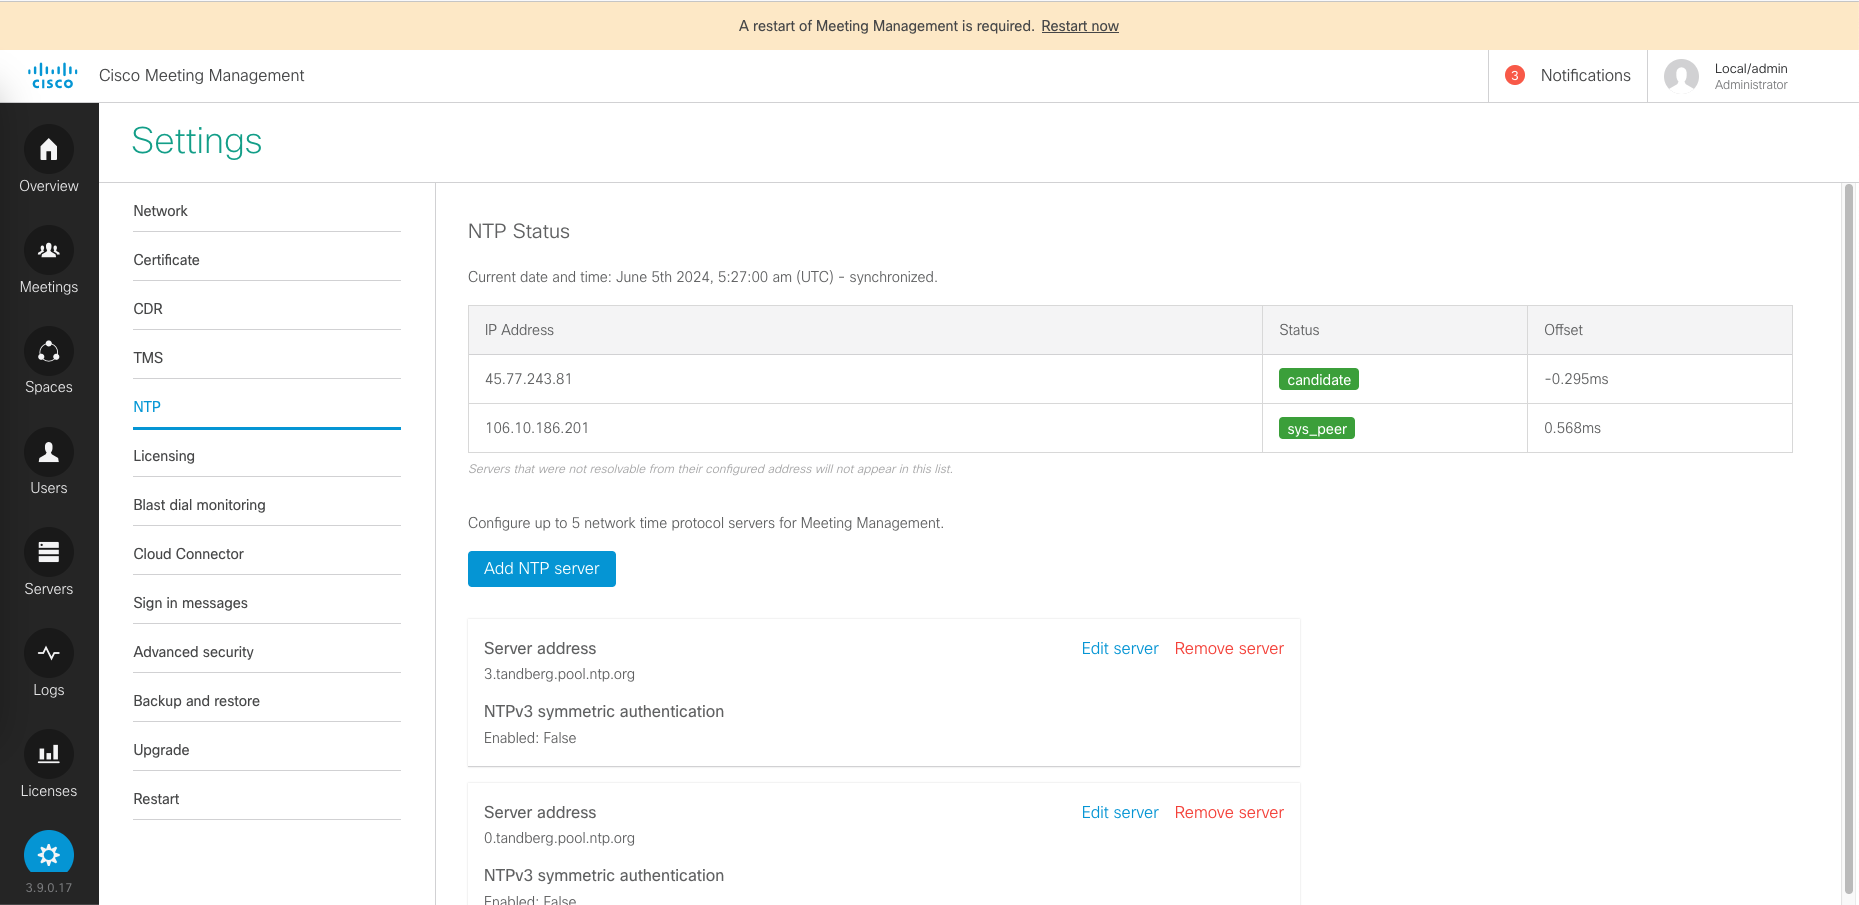Click the Settings gear icon
1859x905 pixels.
(x=48, y=855)
